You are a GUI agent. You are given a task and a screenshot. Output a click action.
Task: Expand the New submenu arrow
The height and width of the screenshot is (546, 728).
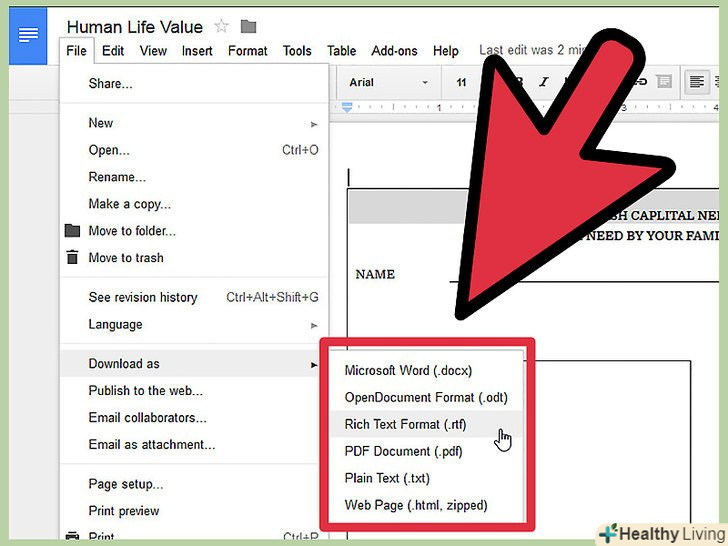click(314, 124)
